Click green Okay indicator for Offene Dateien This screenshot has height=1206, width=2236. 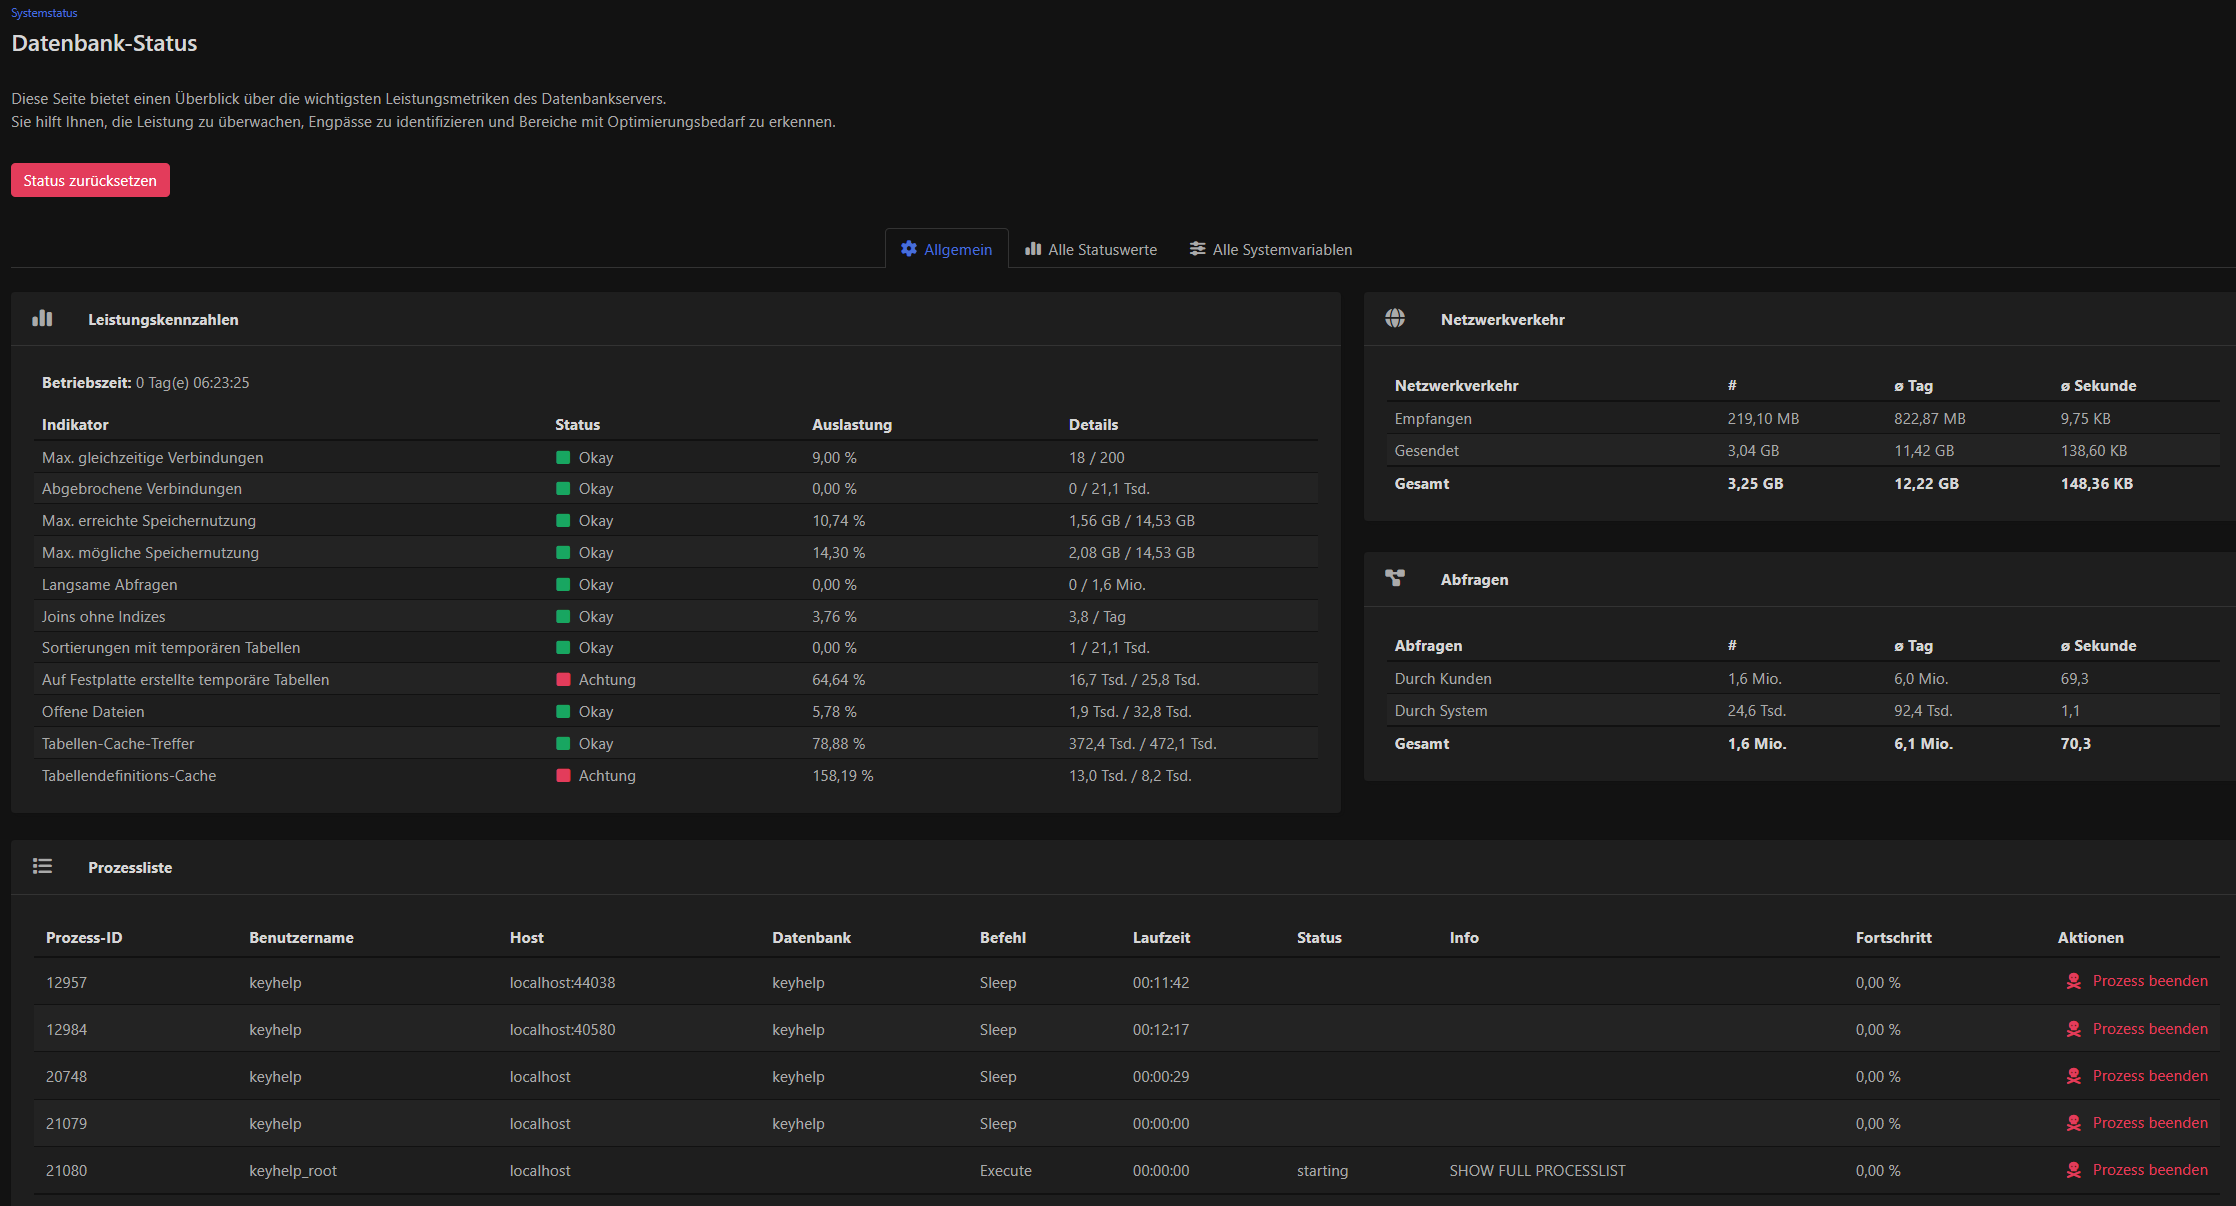pos(563,712)
